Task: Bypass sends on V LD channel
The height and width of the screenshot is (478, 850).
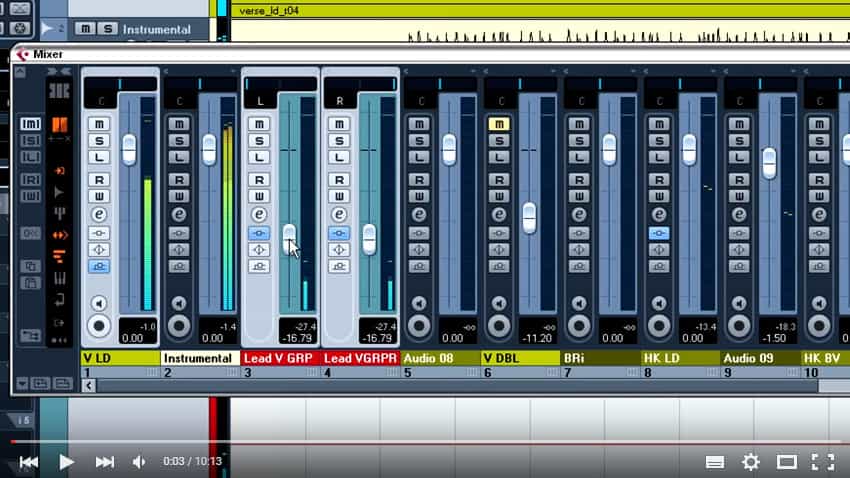Action: click(x=99, y=266)
